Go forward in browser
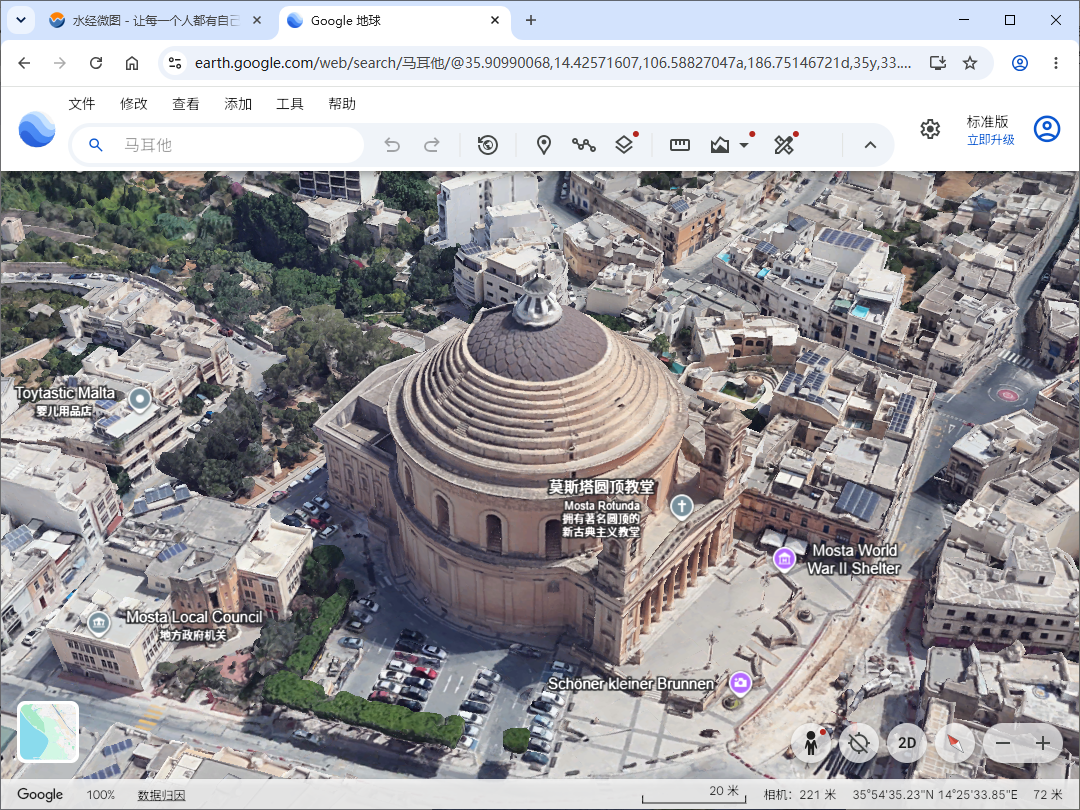Image resolution: width=1080 pixels, height=810 pixels. coord(60,63)
